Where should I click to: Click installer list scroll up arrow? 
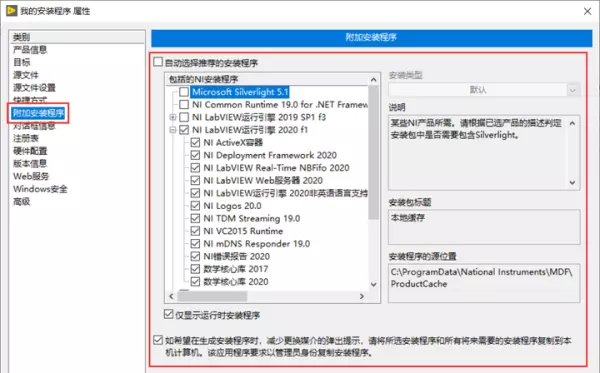tap(373, 80)
